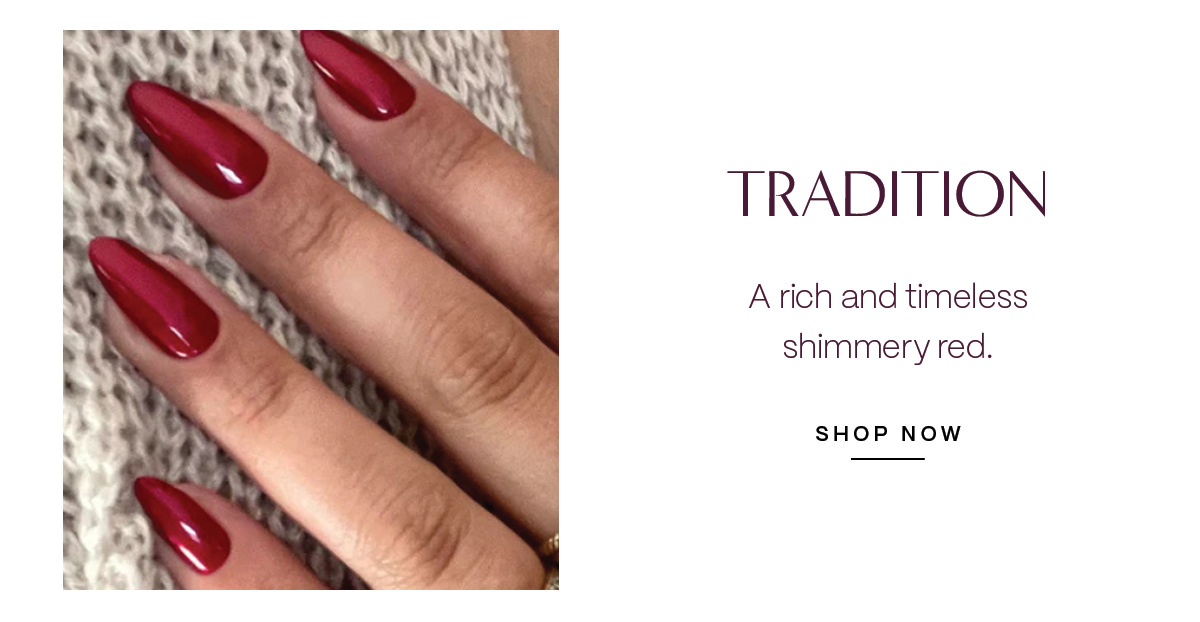The image size is (1200, 622).
Task: Click the text line 'shimmery red.'
Action: coord(888,348)
